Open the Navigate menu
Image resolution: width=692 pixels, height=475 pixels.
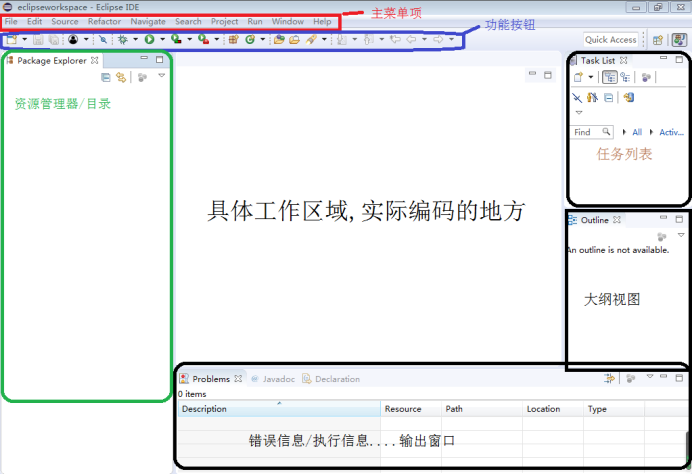coord(148,22)
